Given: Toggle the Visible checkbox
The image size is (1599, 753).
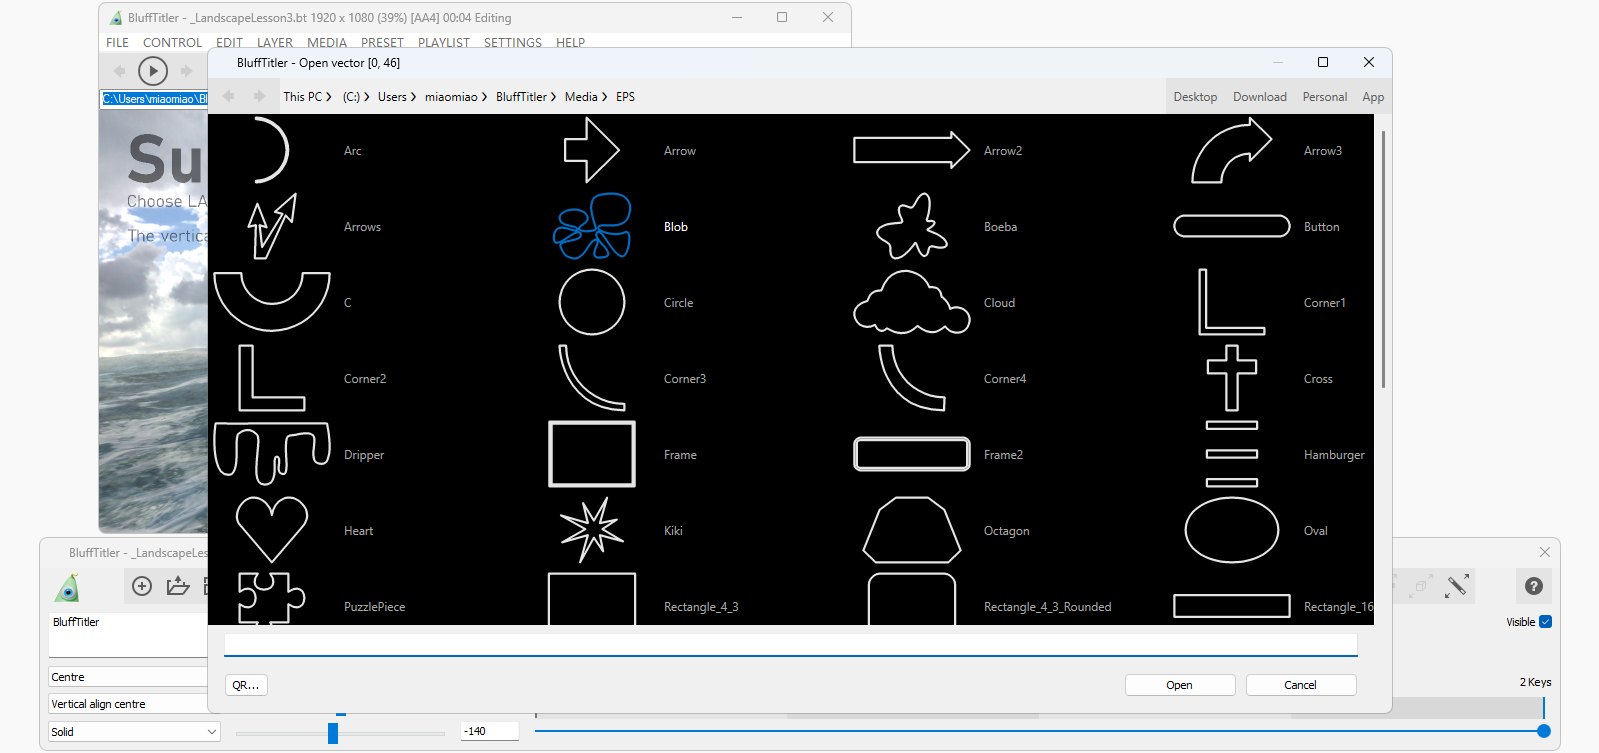Looking at the screenshot, I should click(1545, 622).
